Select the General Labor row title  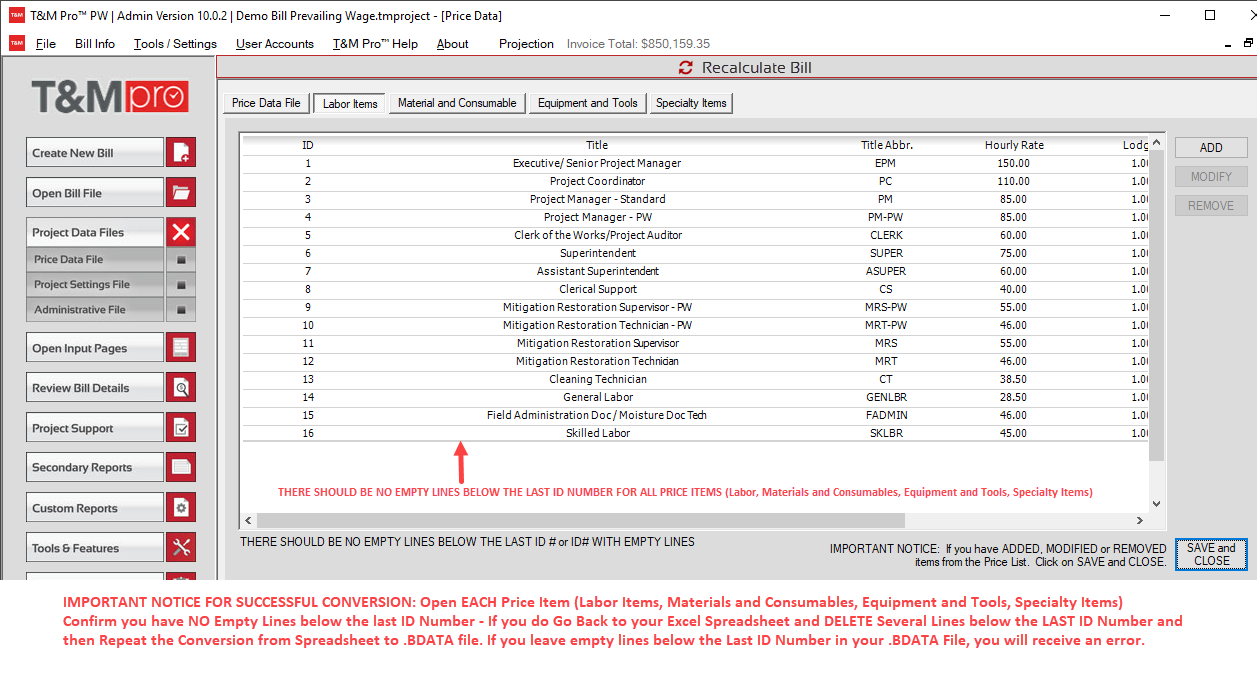597,397
